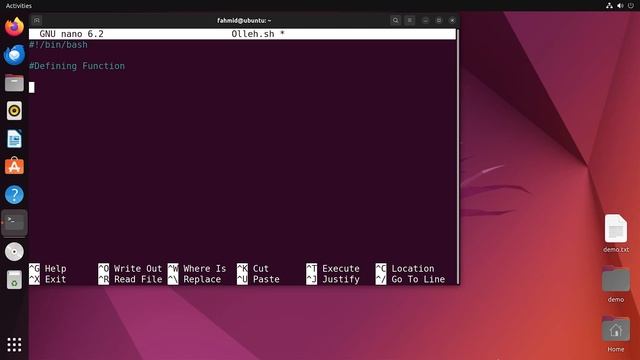
Task: Click the ^W Where Is shortcut
Action: tap(197, 269)
